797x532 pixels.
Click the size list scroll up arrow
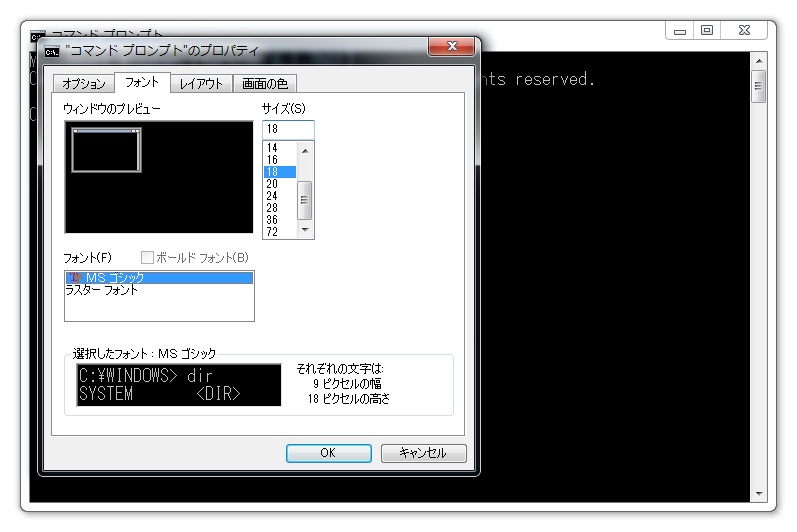click(305, 151)
